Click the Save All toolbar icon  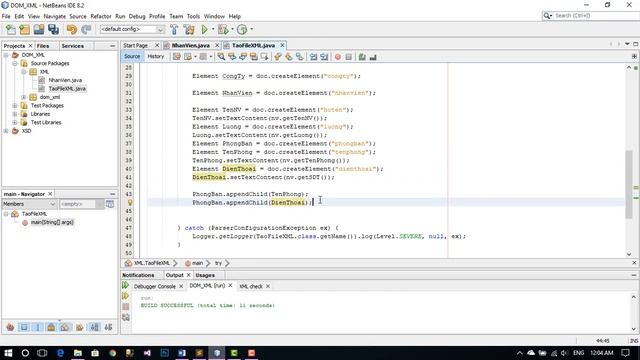click(x=53, y=29)
